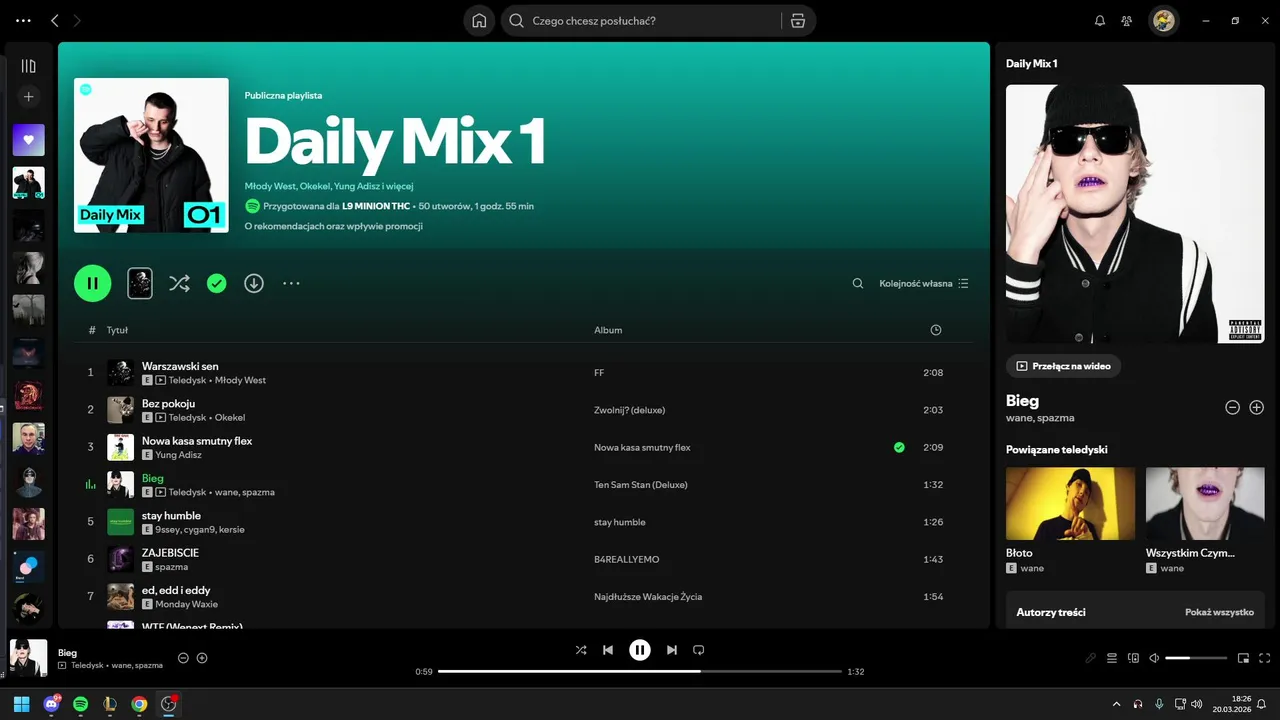The height and width of the screenshot is (720, 1280).
Task: Go to Spotify Home via house icon
Action: click(479, 20)
